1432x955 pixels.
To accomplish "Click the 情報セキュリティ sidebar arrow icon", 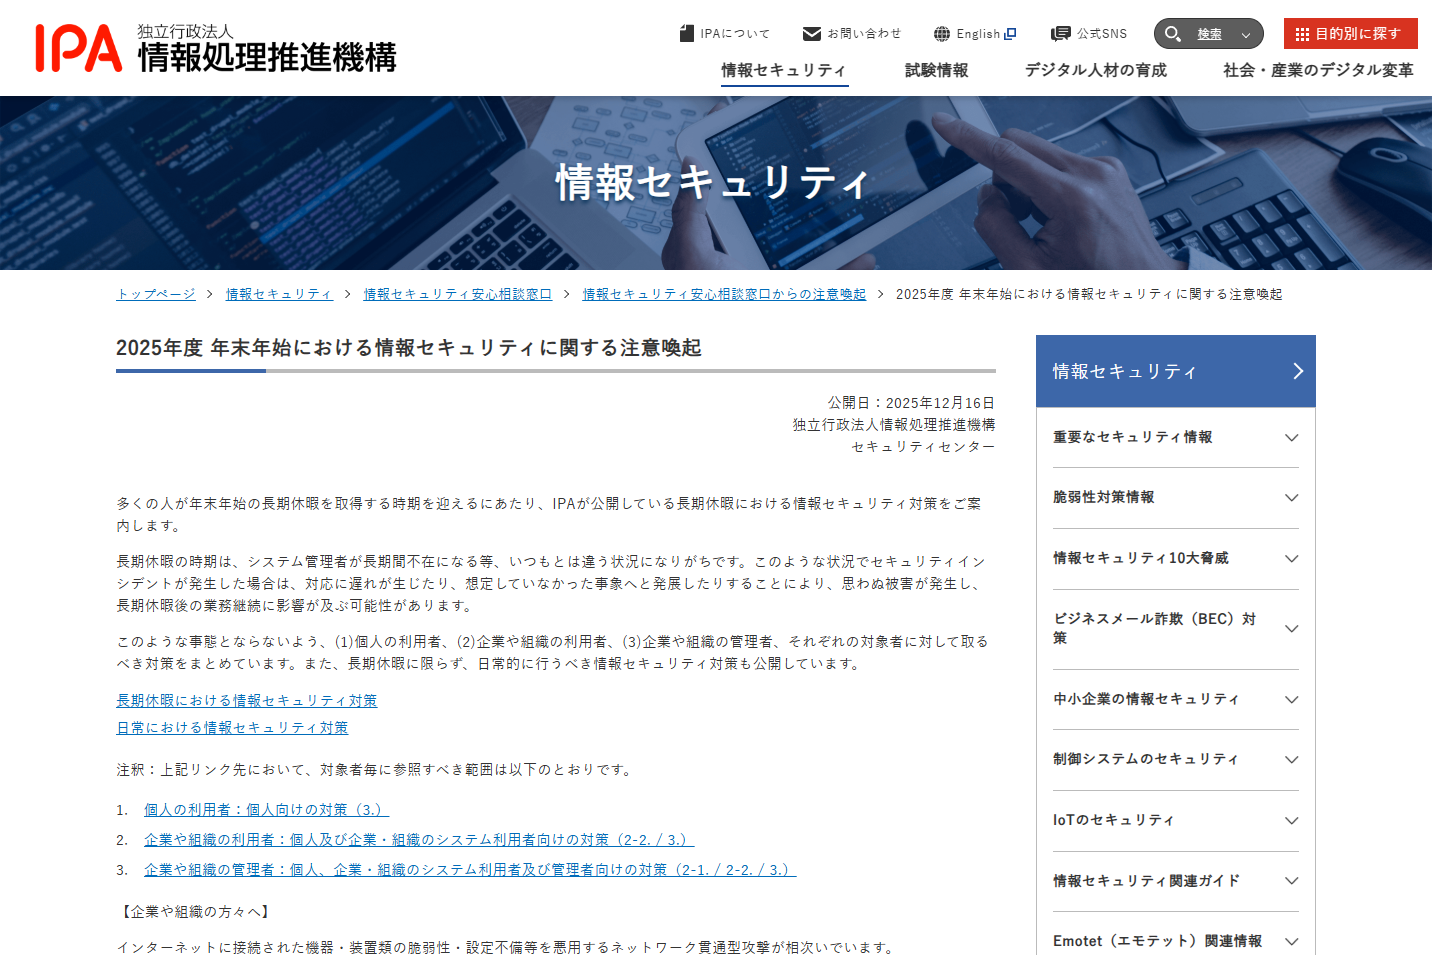I will click(1299, 371).
